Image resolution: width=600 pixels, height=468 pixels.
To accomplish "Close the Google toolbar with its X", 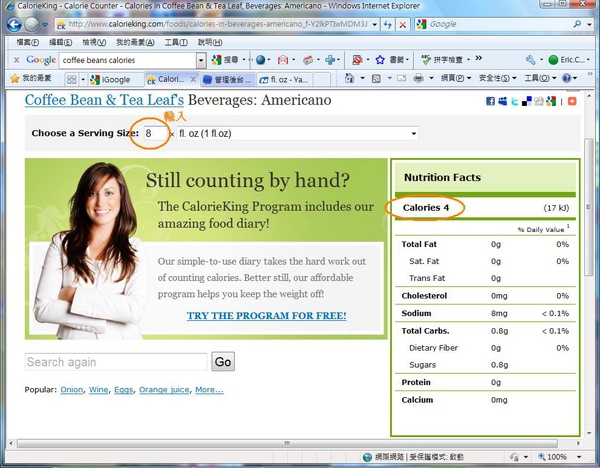I will pos(16,60).
